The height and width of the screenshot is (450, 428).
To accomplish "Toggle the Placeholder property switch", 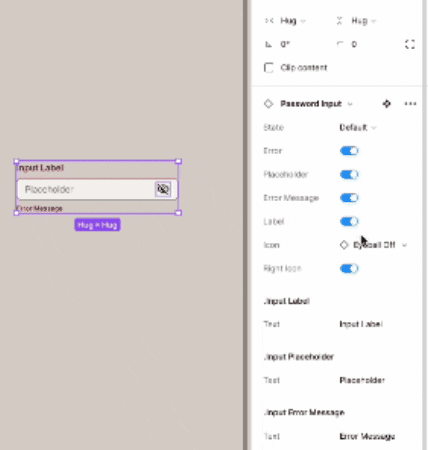I will click(x=349, y=175).
